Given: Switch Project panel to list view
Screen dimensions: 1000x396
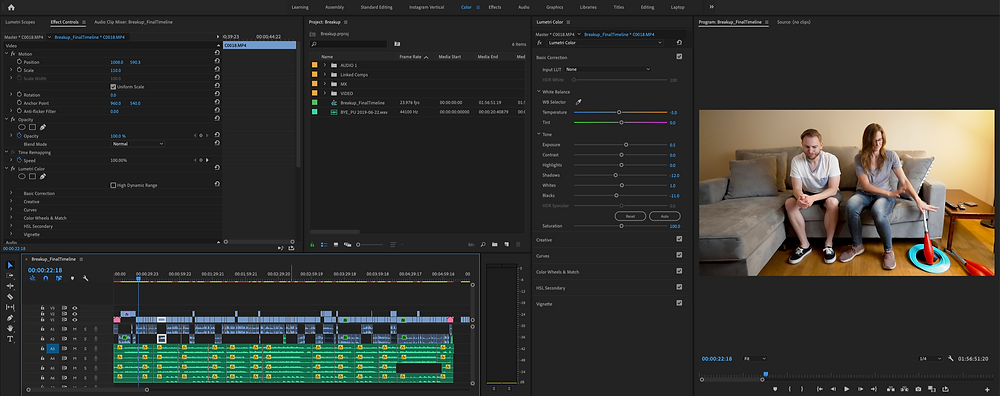Looking at the screenshot, I should 324,244.
